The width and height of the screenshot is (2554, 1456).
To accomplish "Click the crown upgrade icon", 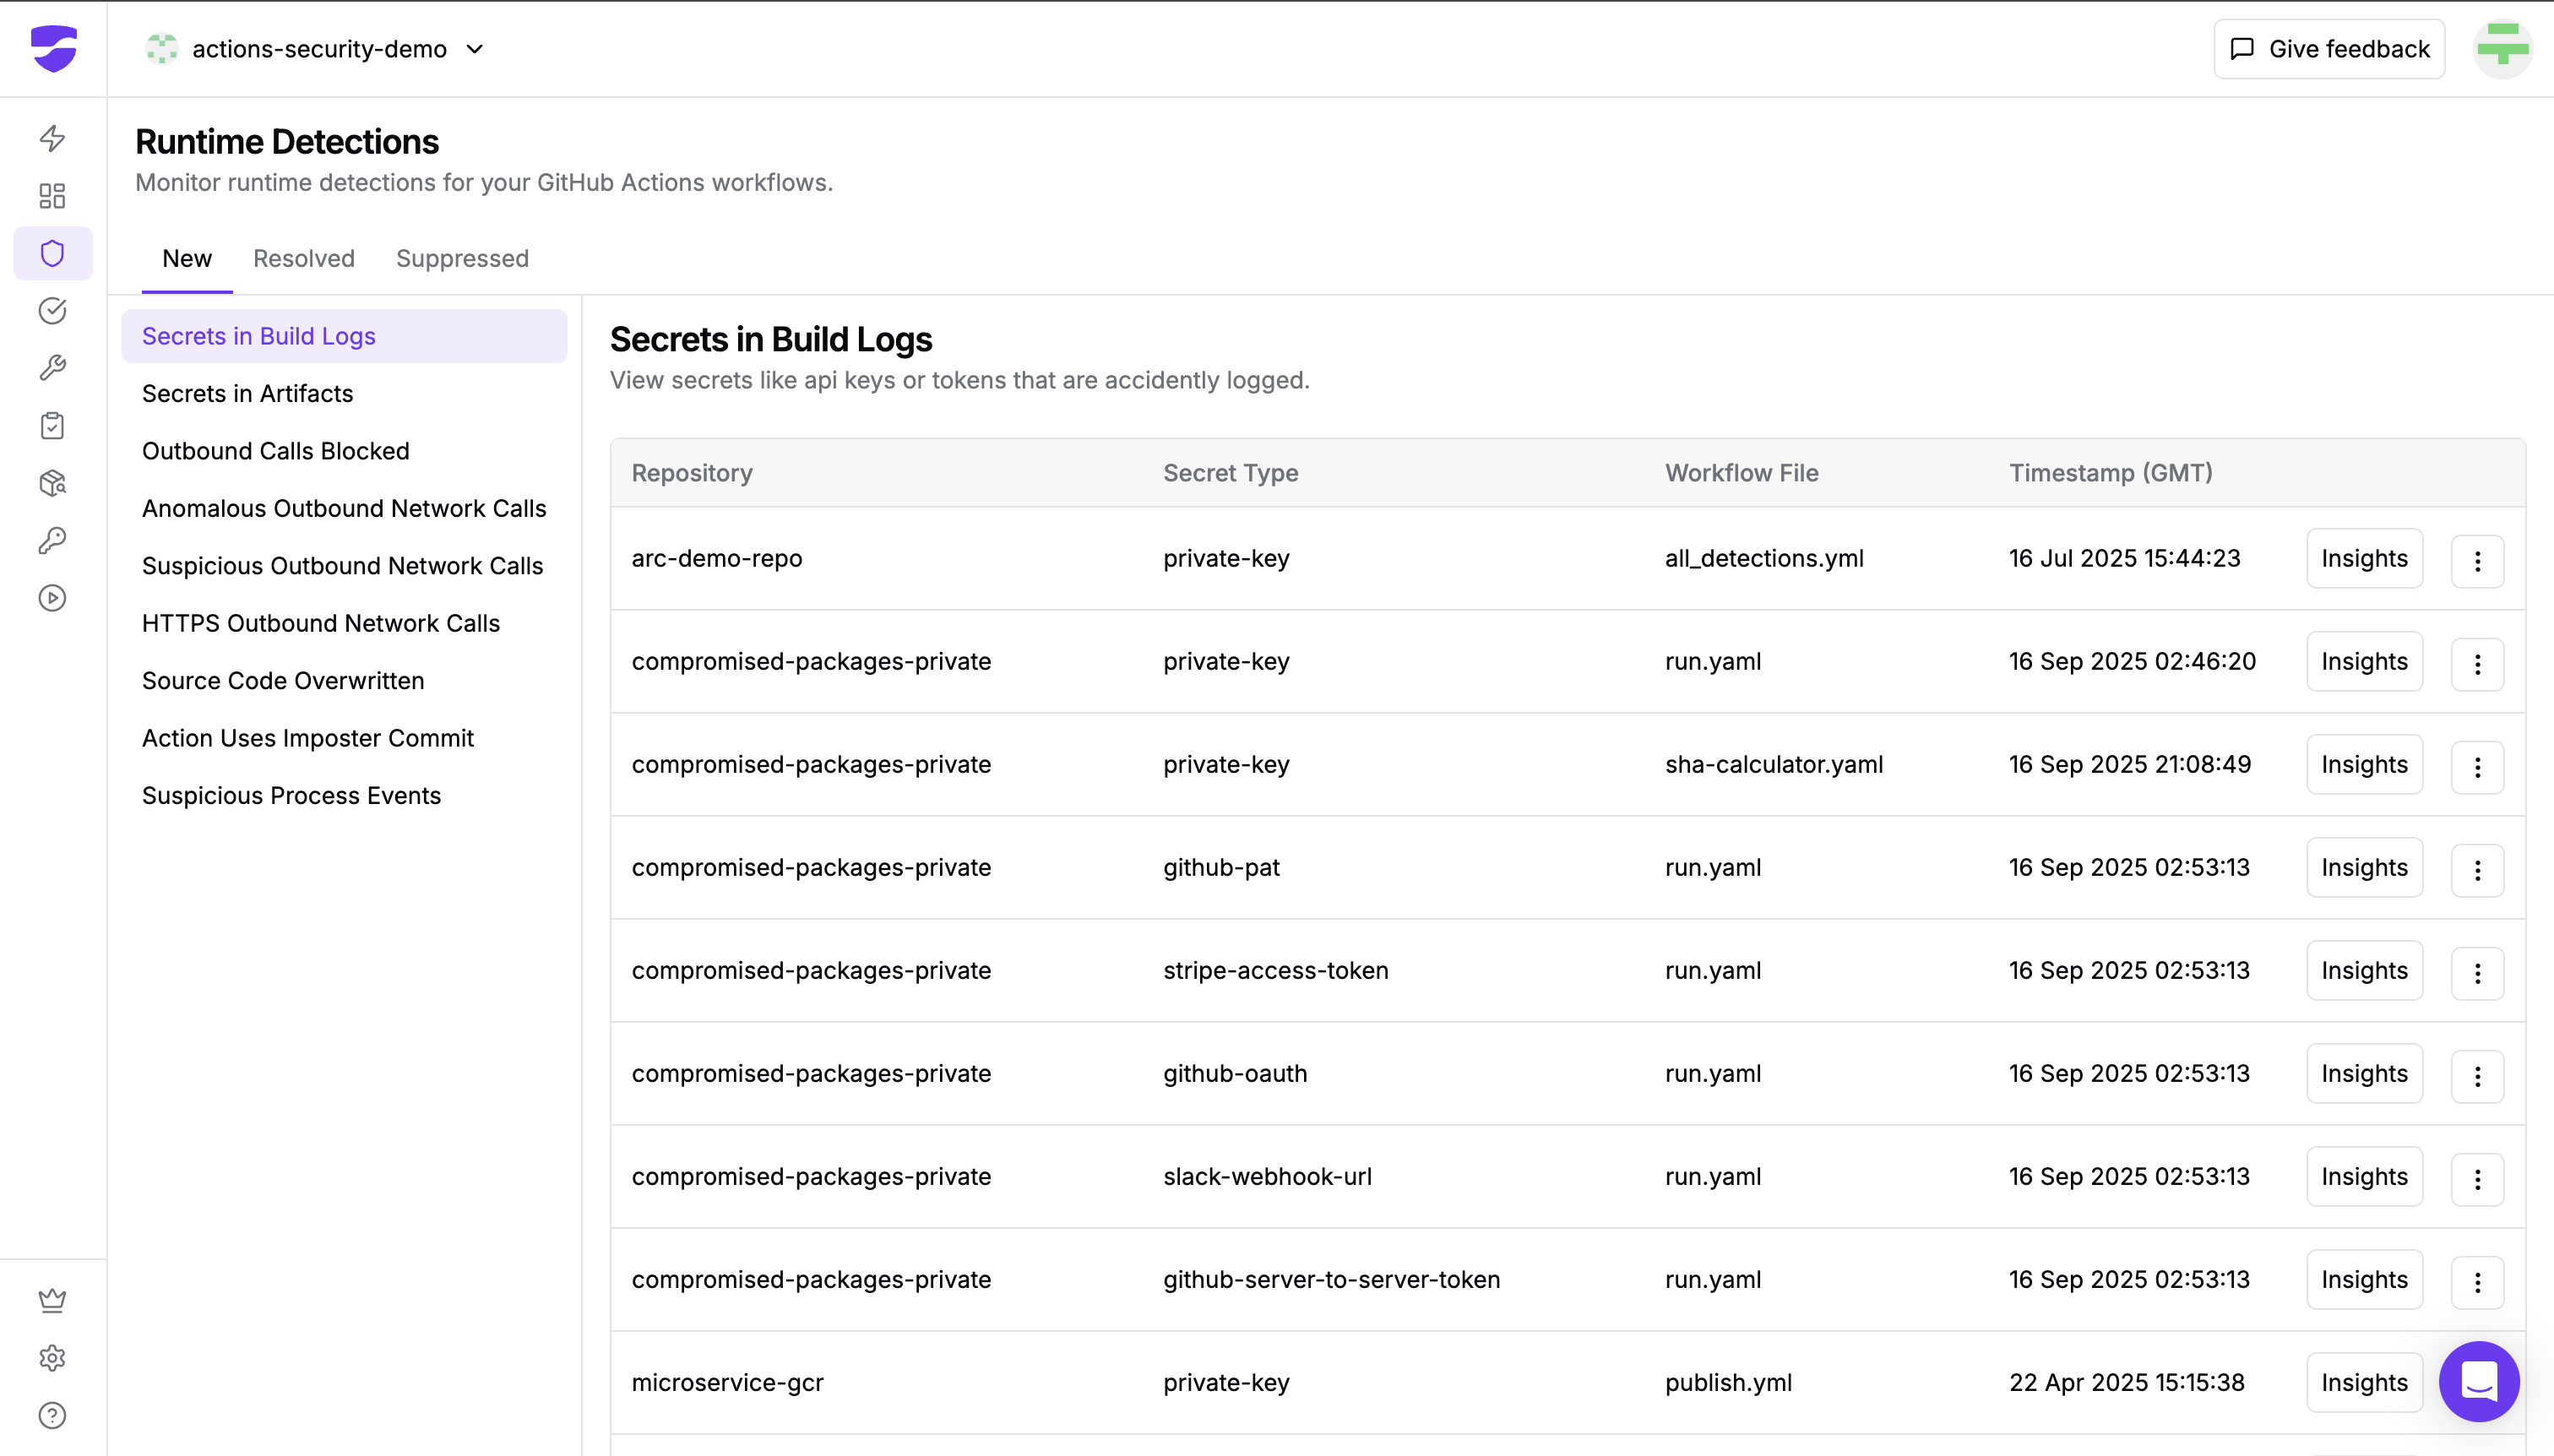I will point(52,1300).
